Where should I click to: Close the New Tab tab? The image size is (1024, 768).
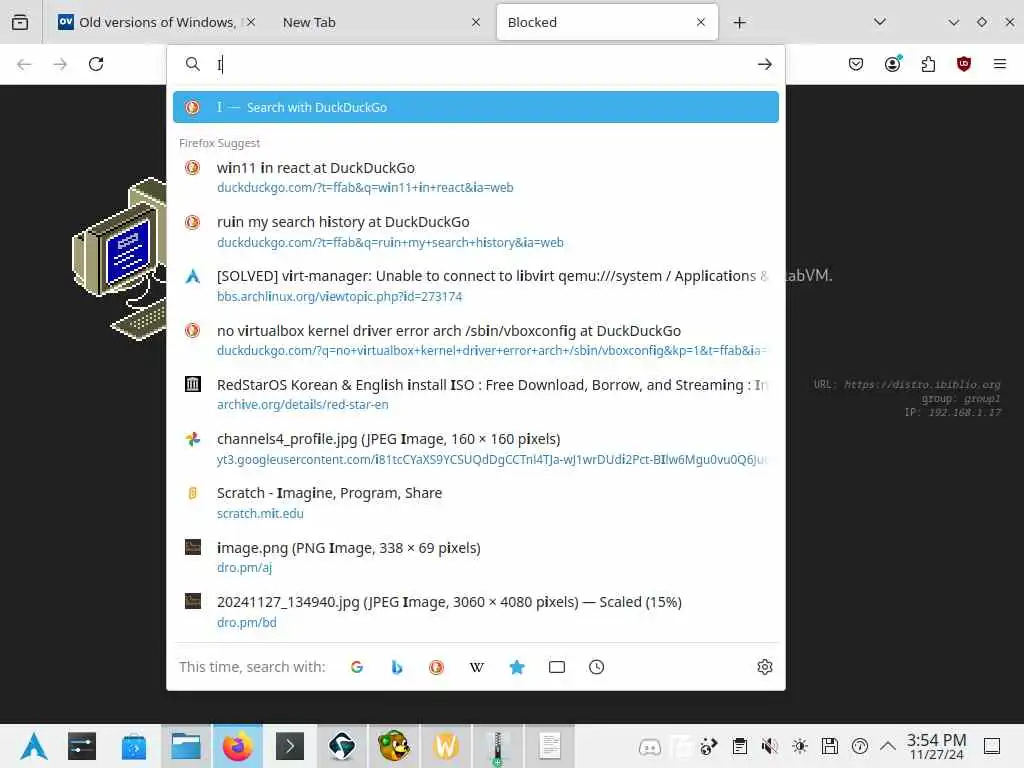(475, 22)
